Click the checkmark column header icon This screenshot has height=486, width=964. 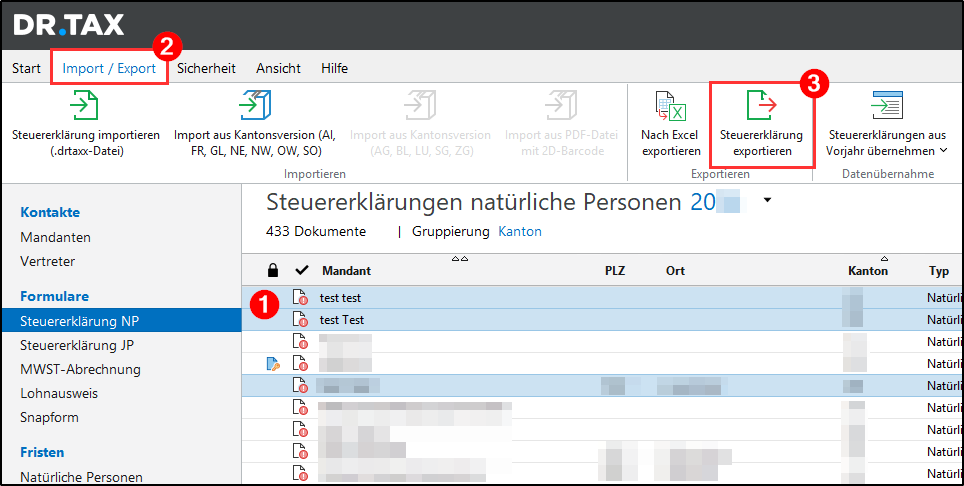pyautogui.click(x=301, y=271)
